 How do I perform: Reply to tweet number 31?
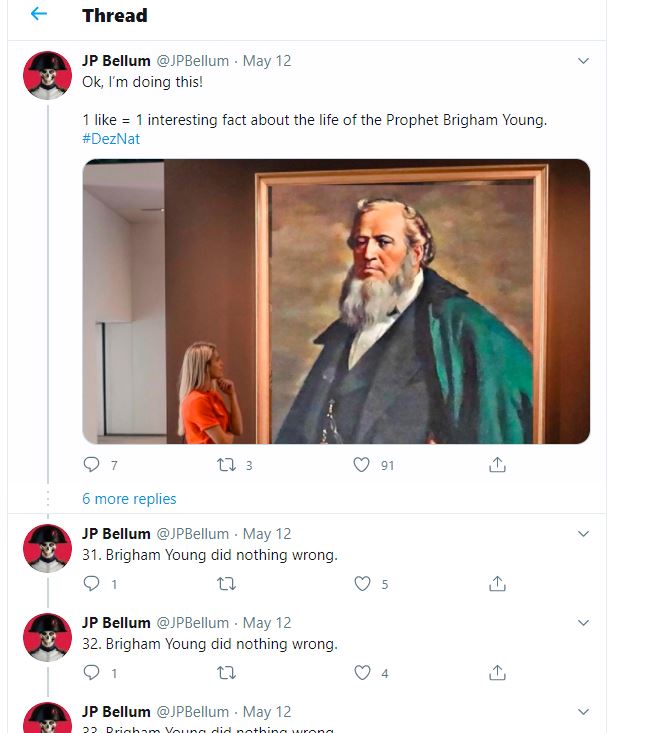[x=92, y=584]
